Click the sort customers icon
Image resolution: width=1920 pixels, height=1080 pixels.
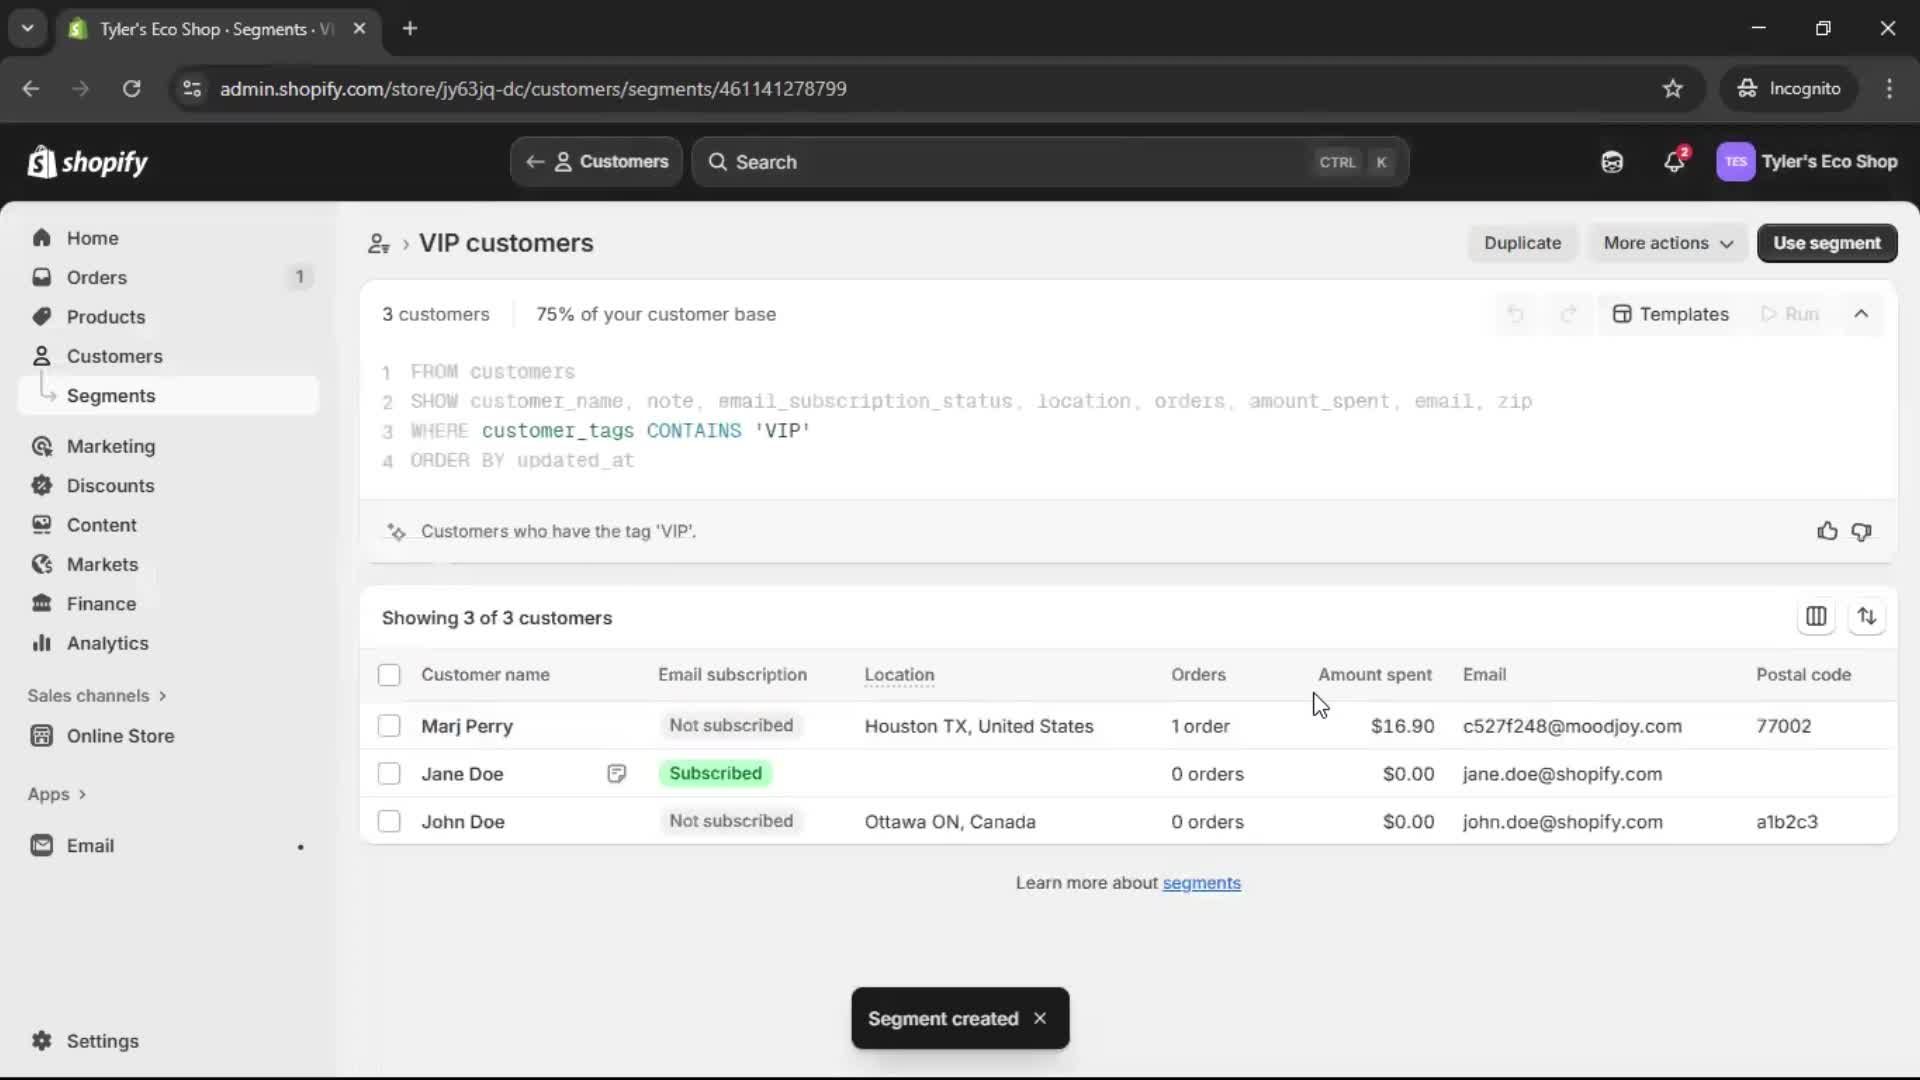(1866, 617)
